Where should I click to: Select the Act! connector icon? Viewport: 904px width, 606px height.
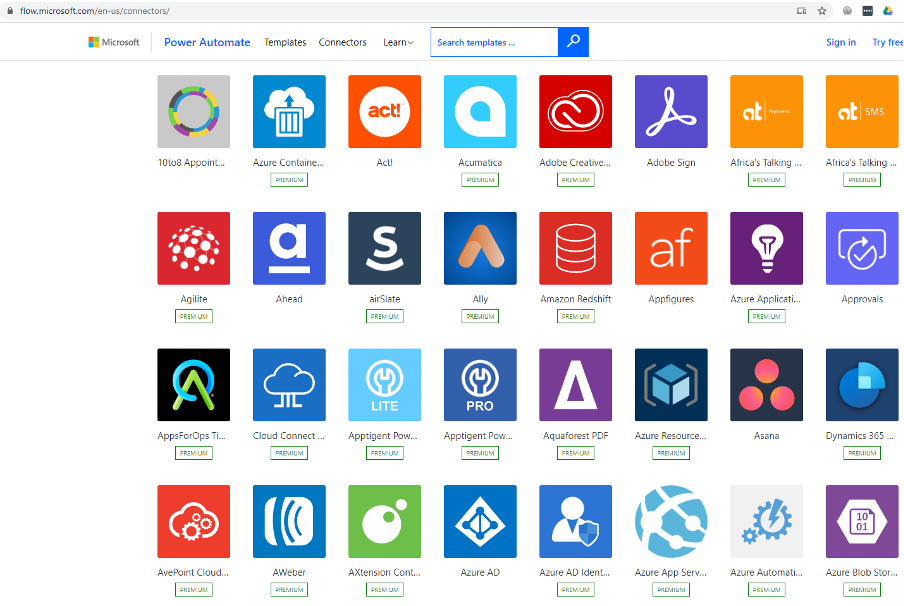point(384,112)
